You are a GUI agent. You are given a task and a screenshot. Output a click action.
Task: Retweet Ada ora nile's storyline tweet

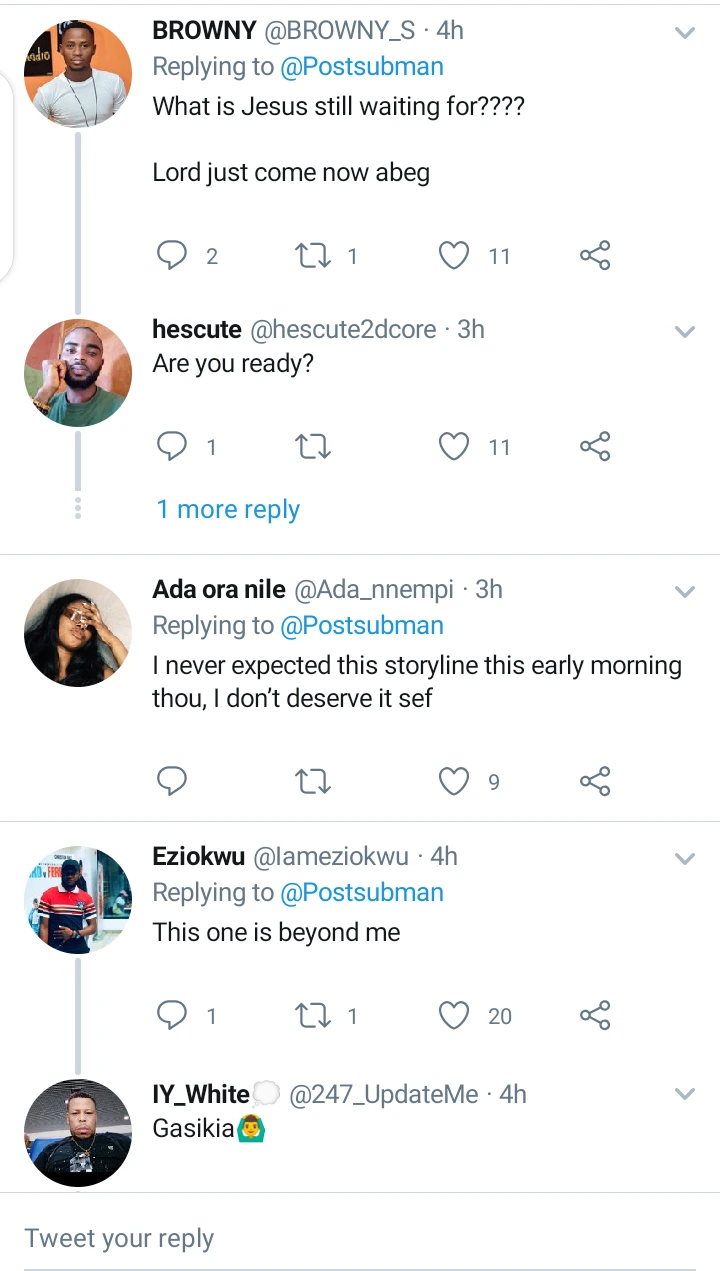point(314,781)
